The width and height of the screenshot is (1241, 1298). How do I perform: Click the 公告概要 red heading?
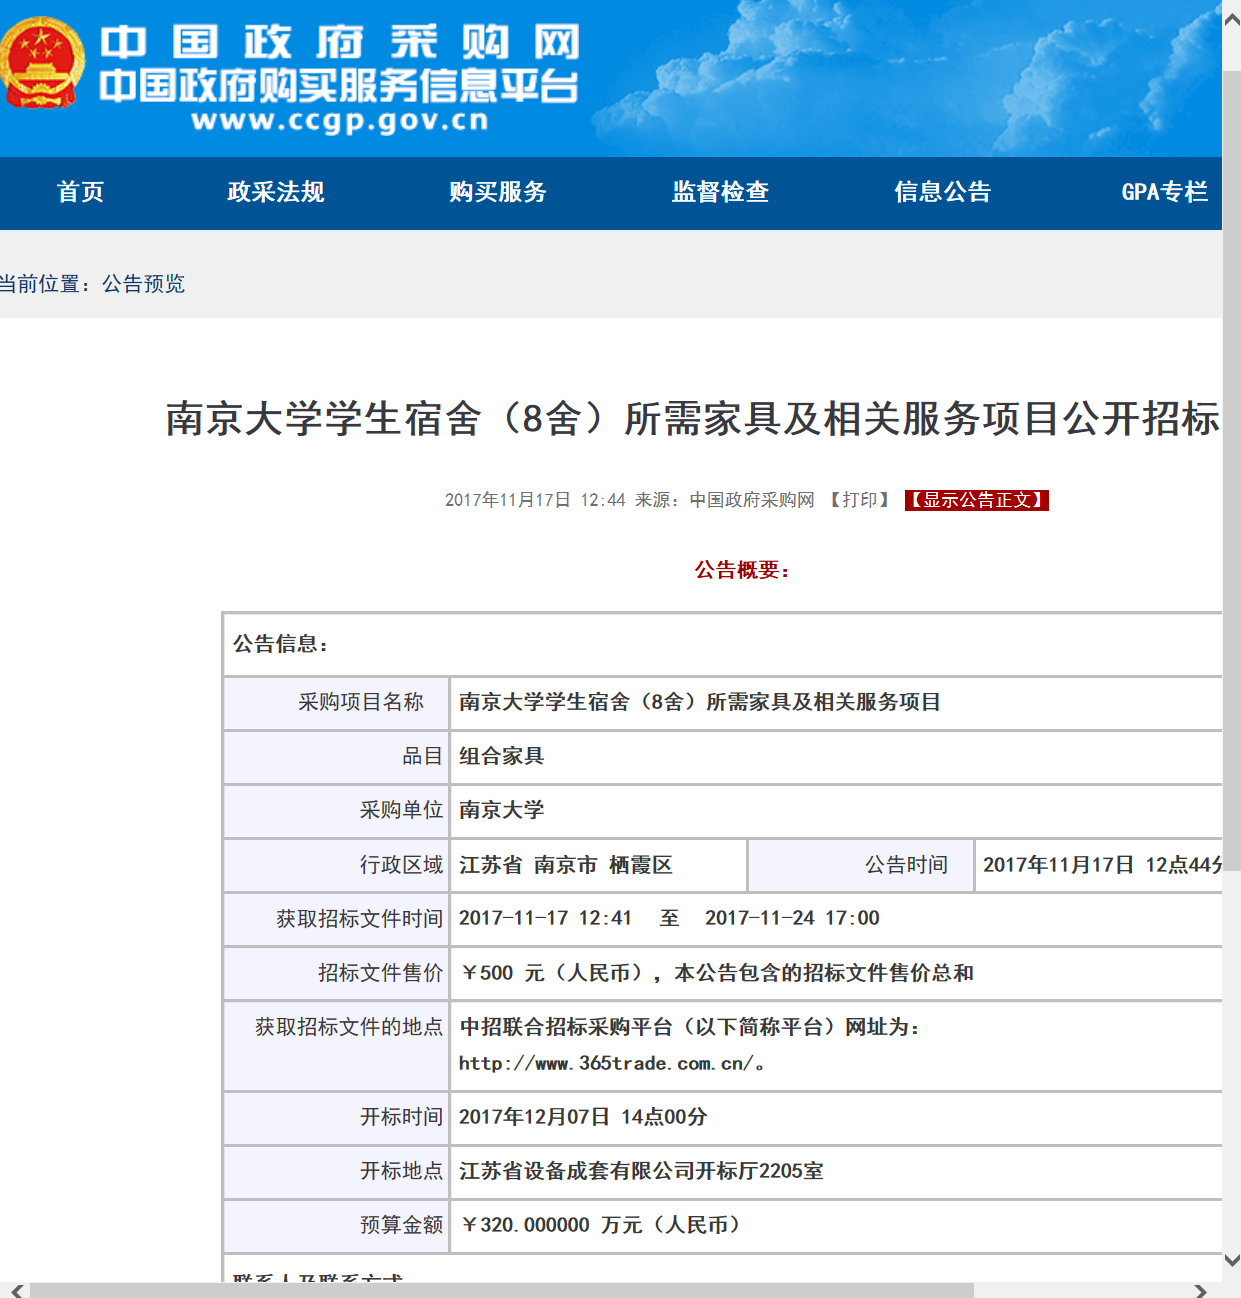click(742, 570)
